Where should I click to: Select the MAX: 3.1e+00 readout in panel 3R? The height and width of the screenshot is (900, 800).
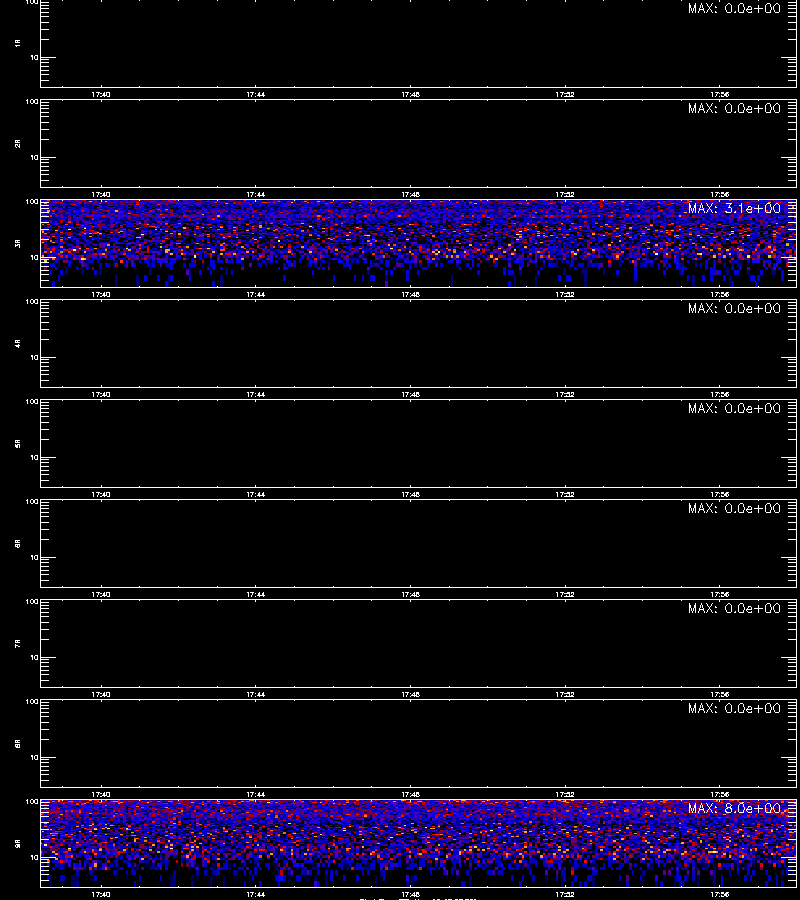734,208
